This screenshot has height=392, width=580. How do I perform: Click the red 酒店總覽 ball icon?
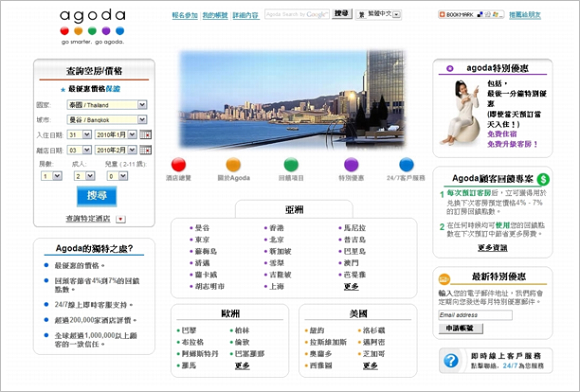tap(178, 165)
